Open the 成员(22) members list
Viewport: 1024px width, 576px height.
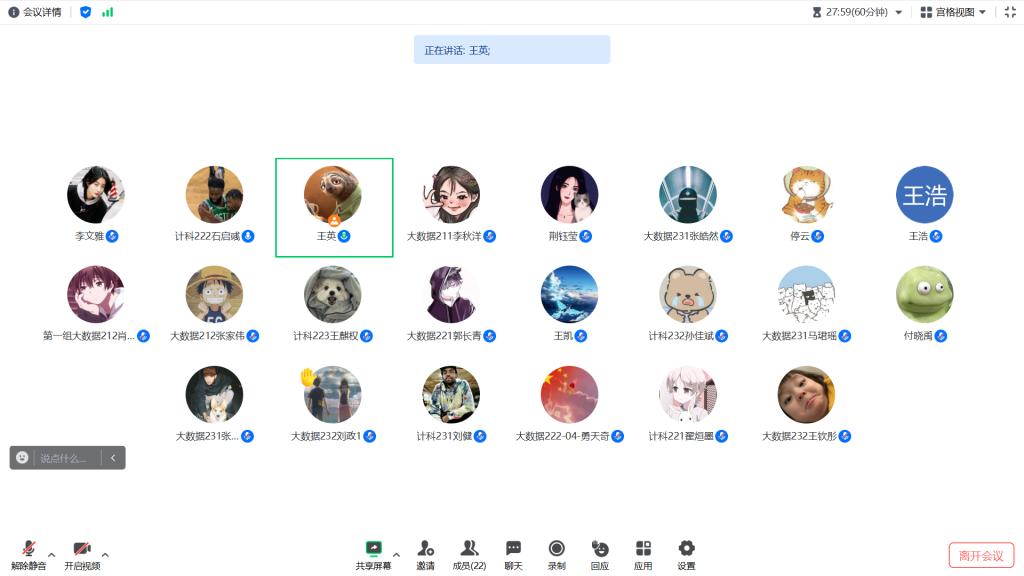pos(469,554)
